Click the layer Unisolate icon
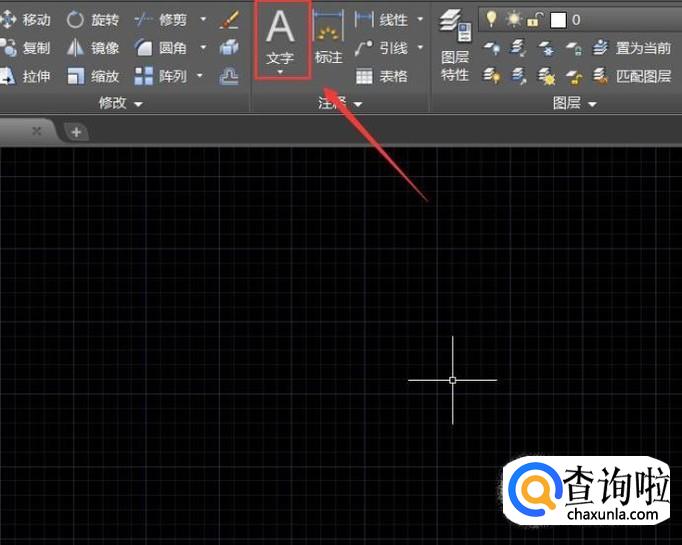This screenshot has height=545, width=682. [x=518, y=77]
